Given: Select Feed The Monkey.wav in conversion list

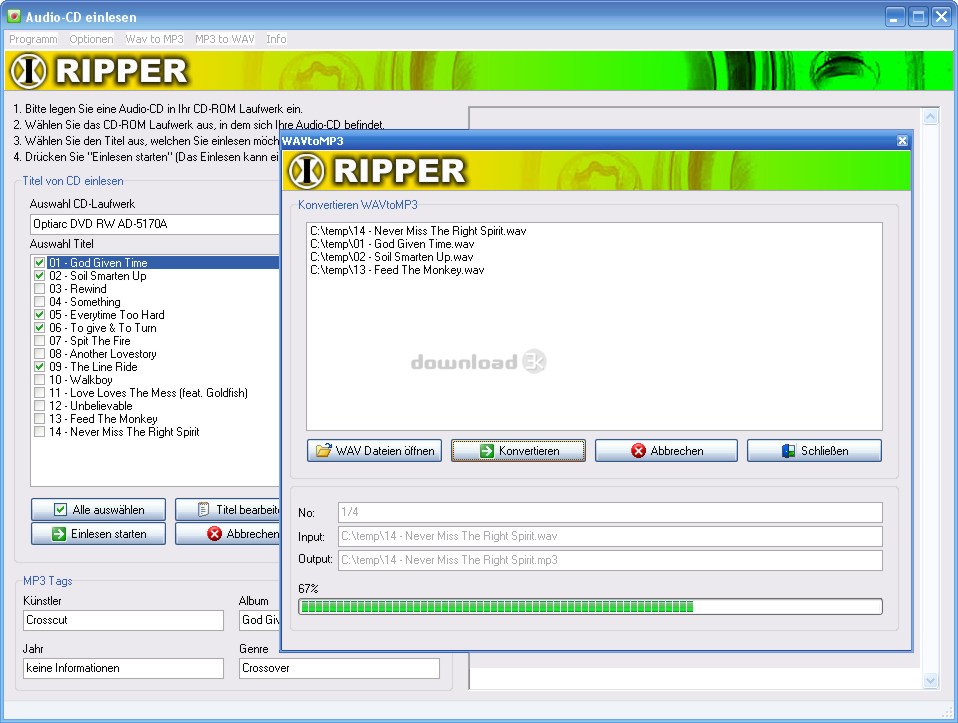Looking at the screenshot, I should pyautogui.click(x=397, y=270).
